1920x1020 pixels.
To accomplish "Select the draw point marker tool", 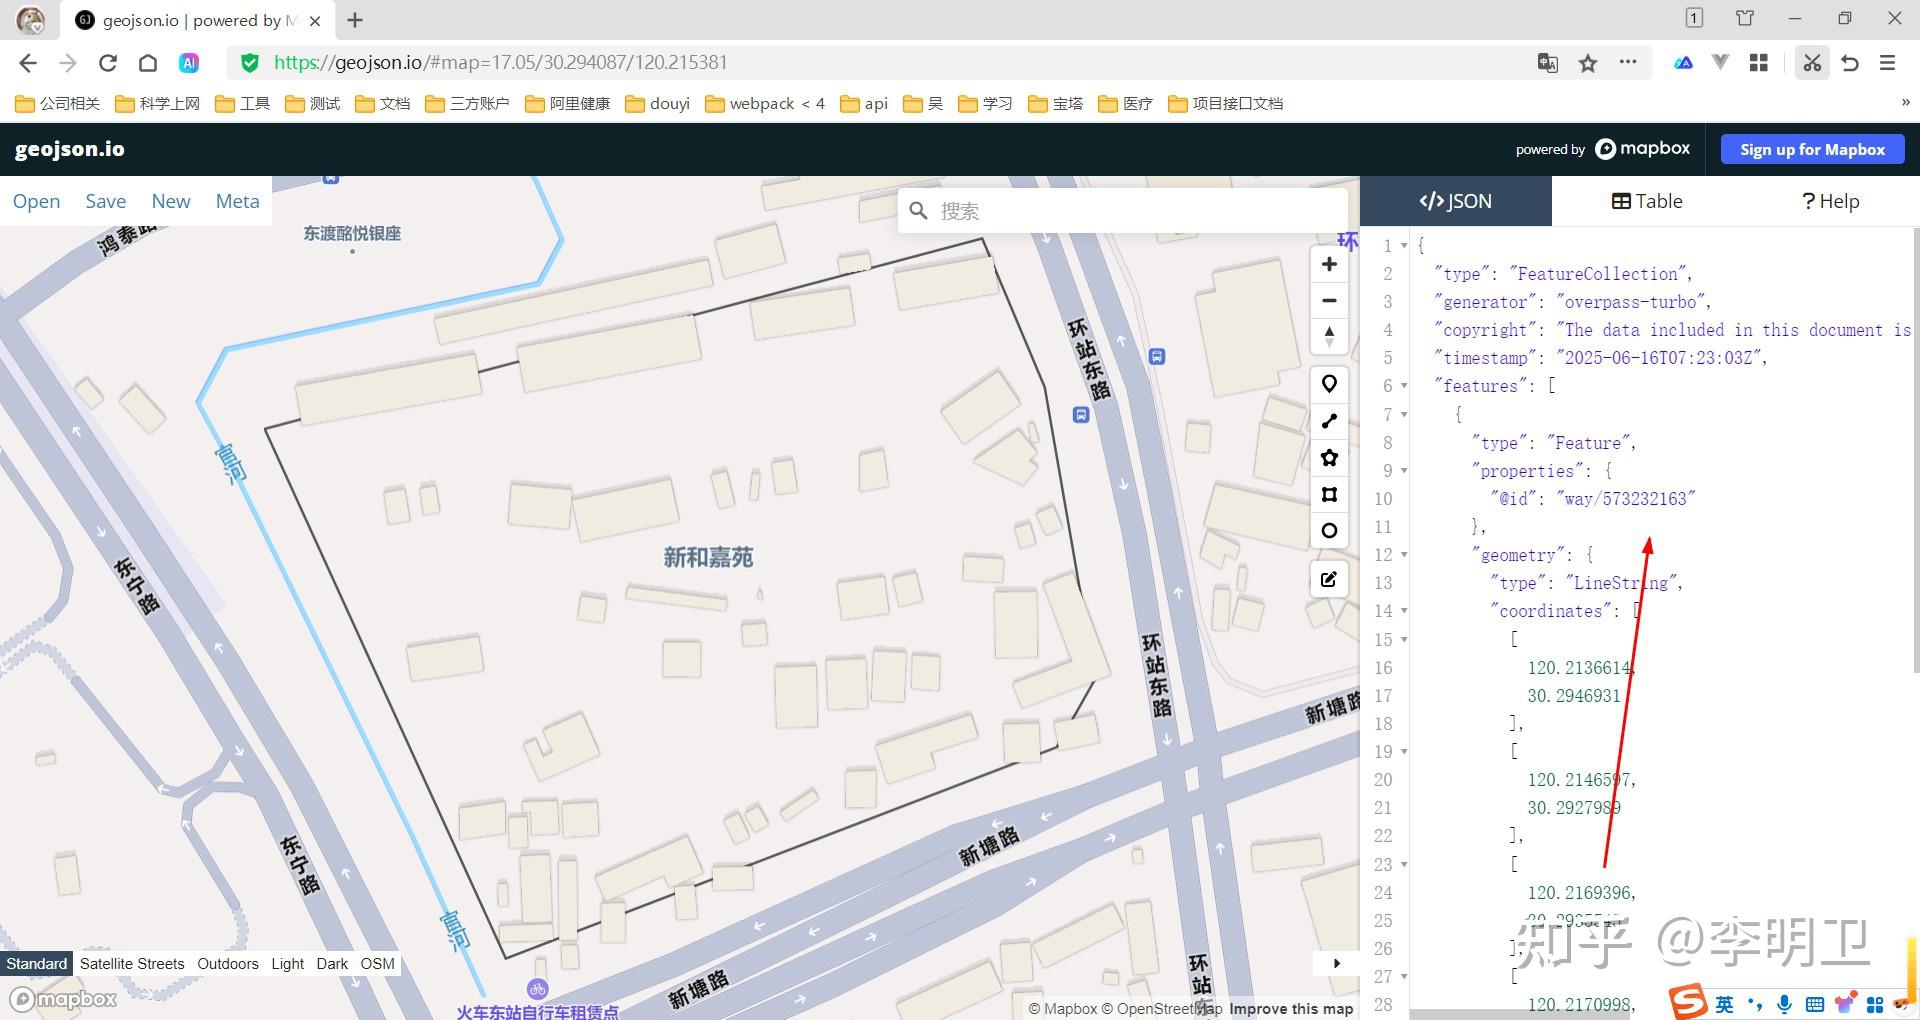I will [x=1329, y=384].
